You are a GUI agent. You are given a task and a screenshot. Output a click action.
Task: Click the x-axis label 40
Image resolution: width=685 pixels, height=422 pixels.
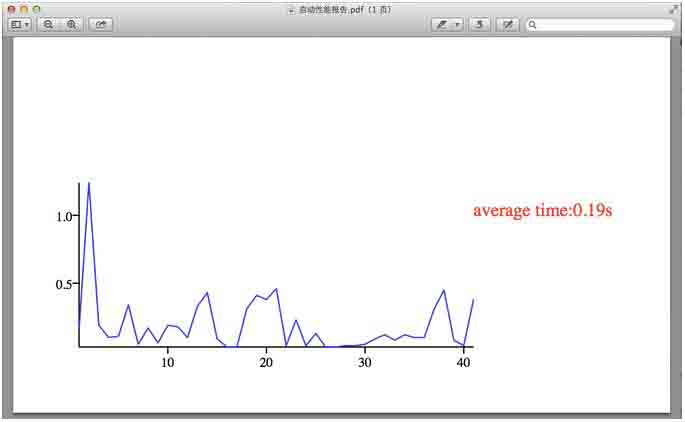464,362
